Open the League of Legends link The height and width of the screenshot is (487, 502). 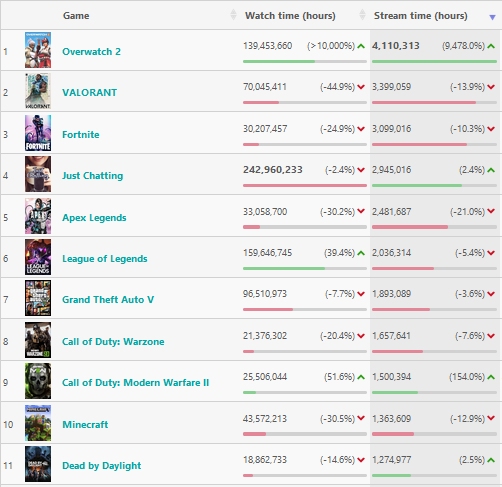point(105,259)
